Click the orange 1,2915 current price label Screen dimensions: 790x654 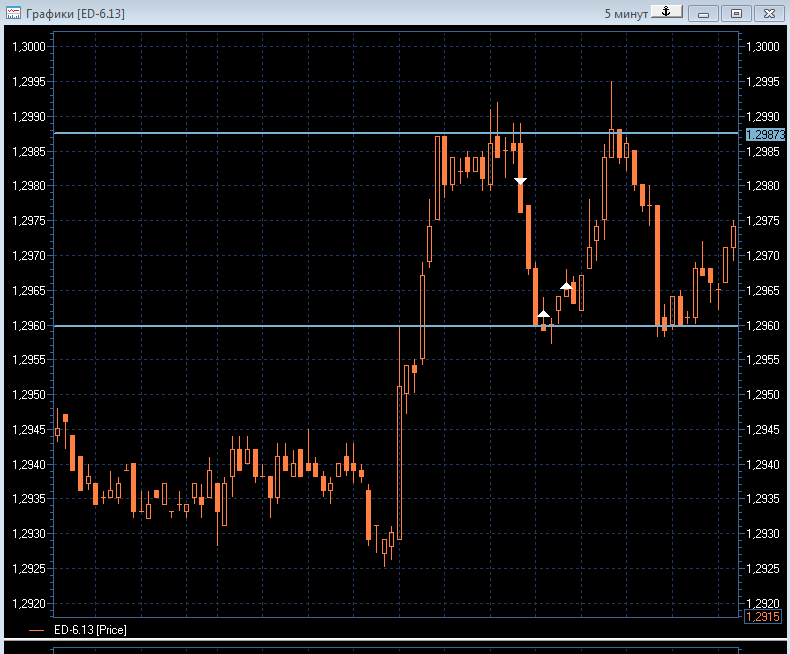point(762,616)
